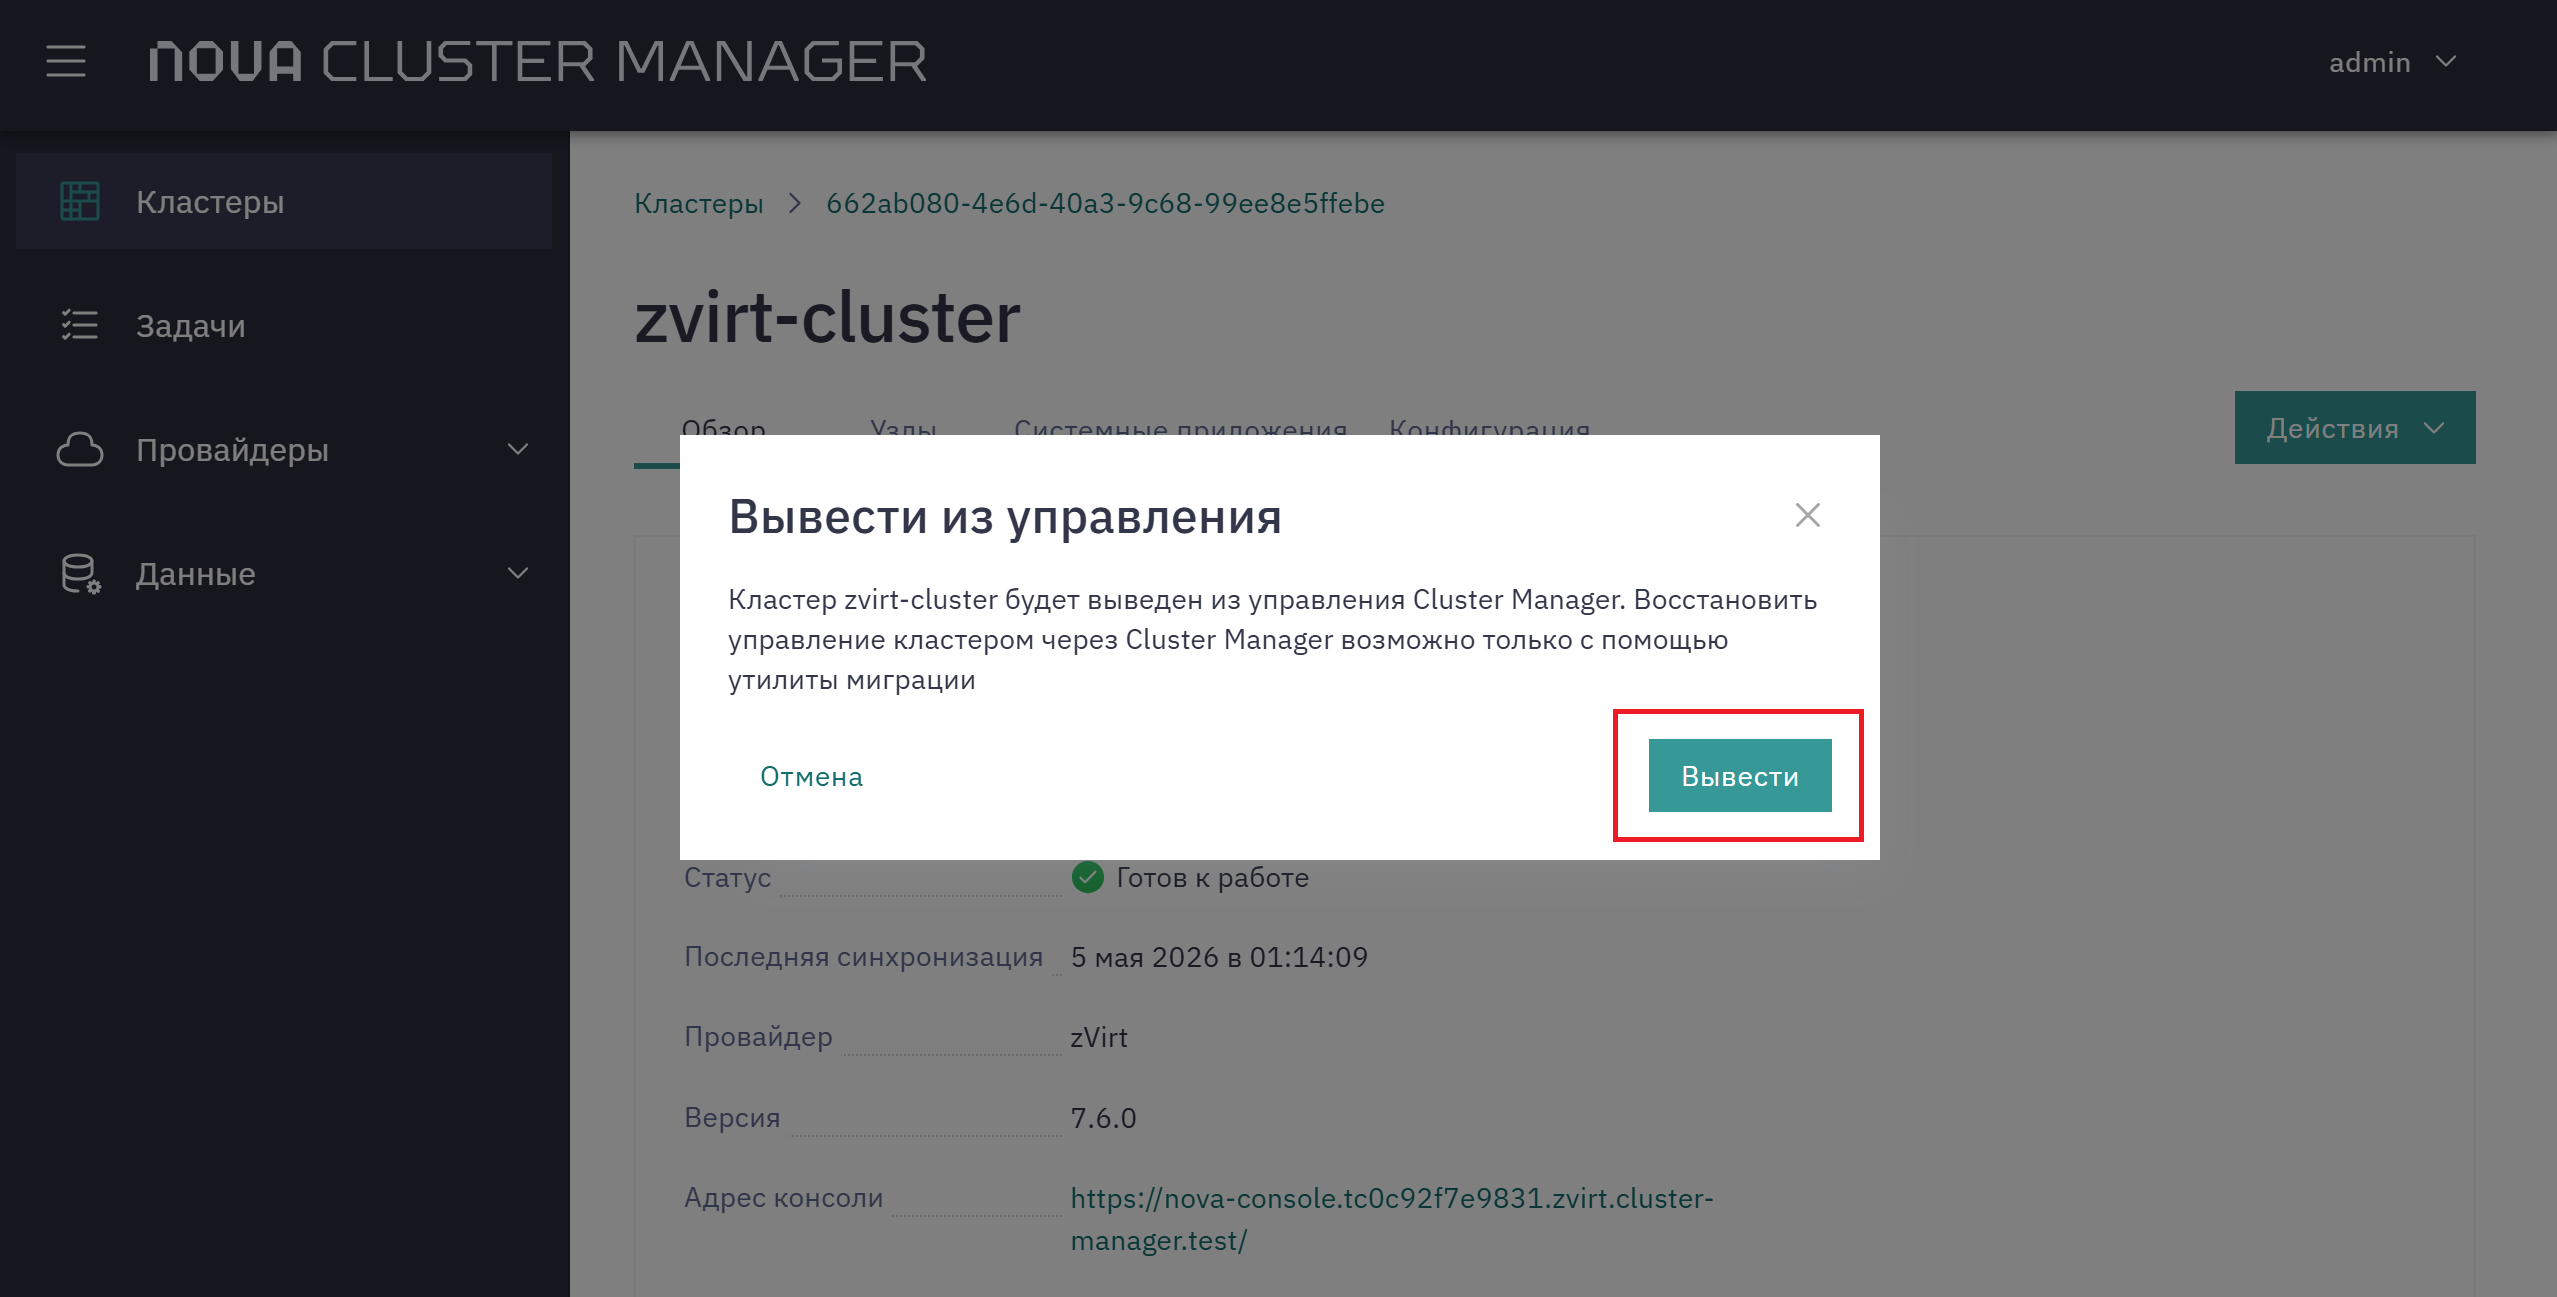The image size is (2557, 1297).
Task: Open the nova-console address link
Action: pyautogui.click(x=1392, y=1219)
